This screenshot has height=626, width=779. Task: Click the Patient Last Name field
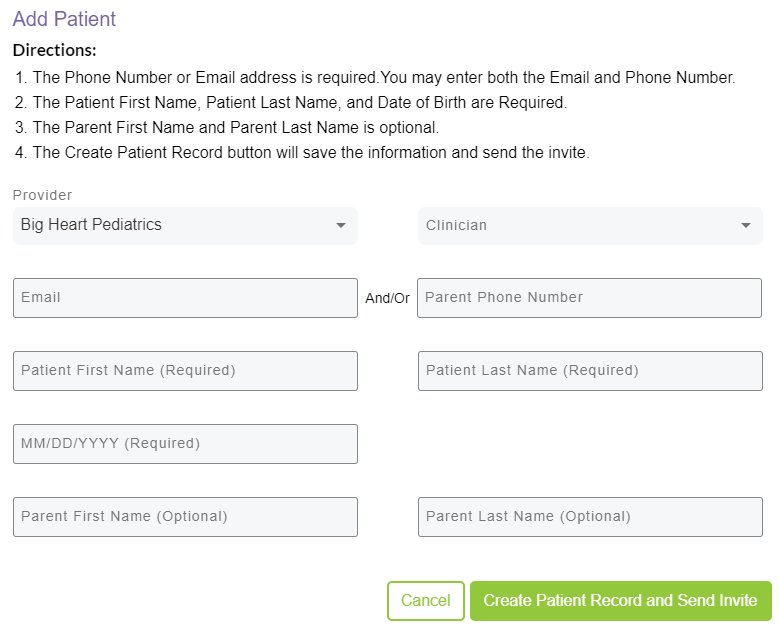(590, 371)
